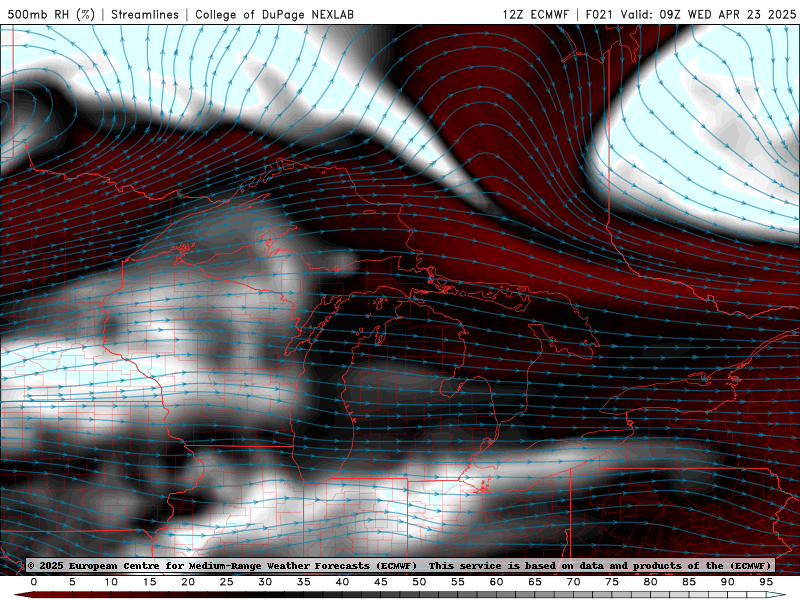Viewport: 800px width, 600px height.
Task: Click the colorbar label "95"
Action: point(766,582)
